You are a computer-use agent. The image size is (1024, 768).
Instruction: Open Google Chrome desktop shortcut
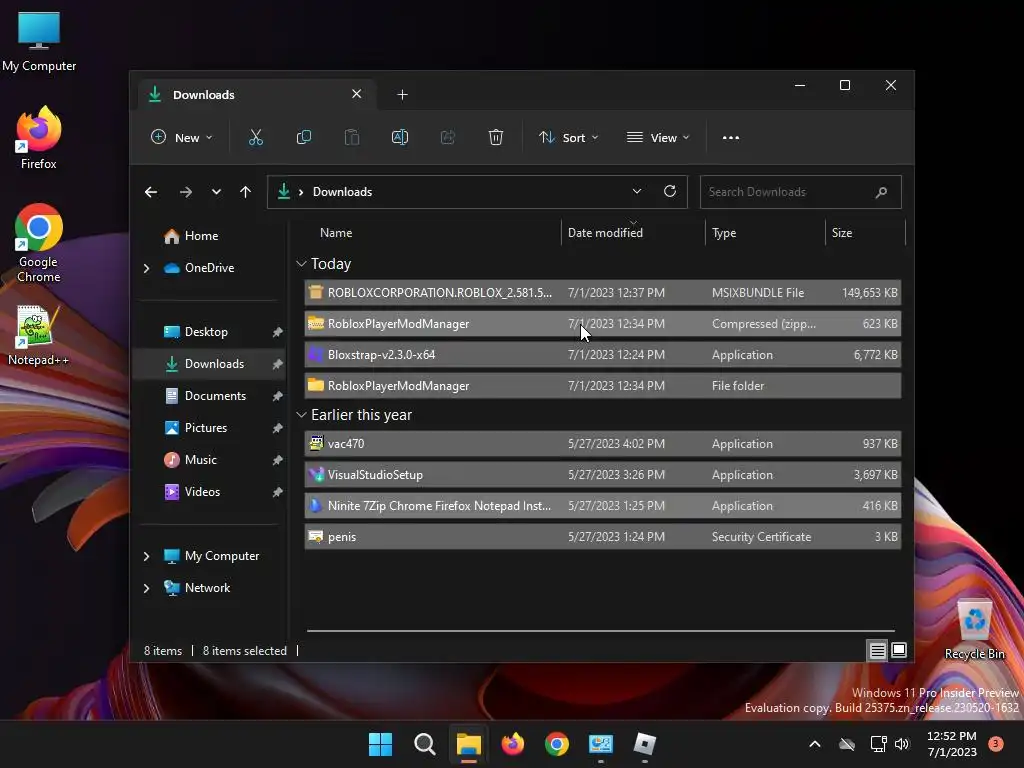(x=39, y=243)
